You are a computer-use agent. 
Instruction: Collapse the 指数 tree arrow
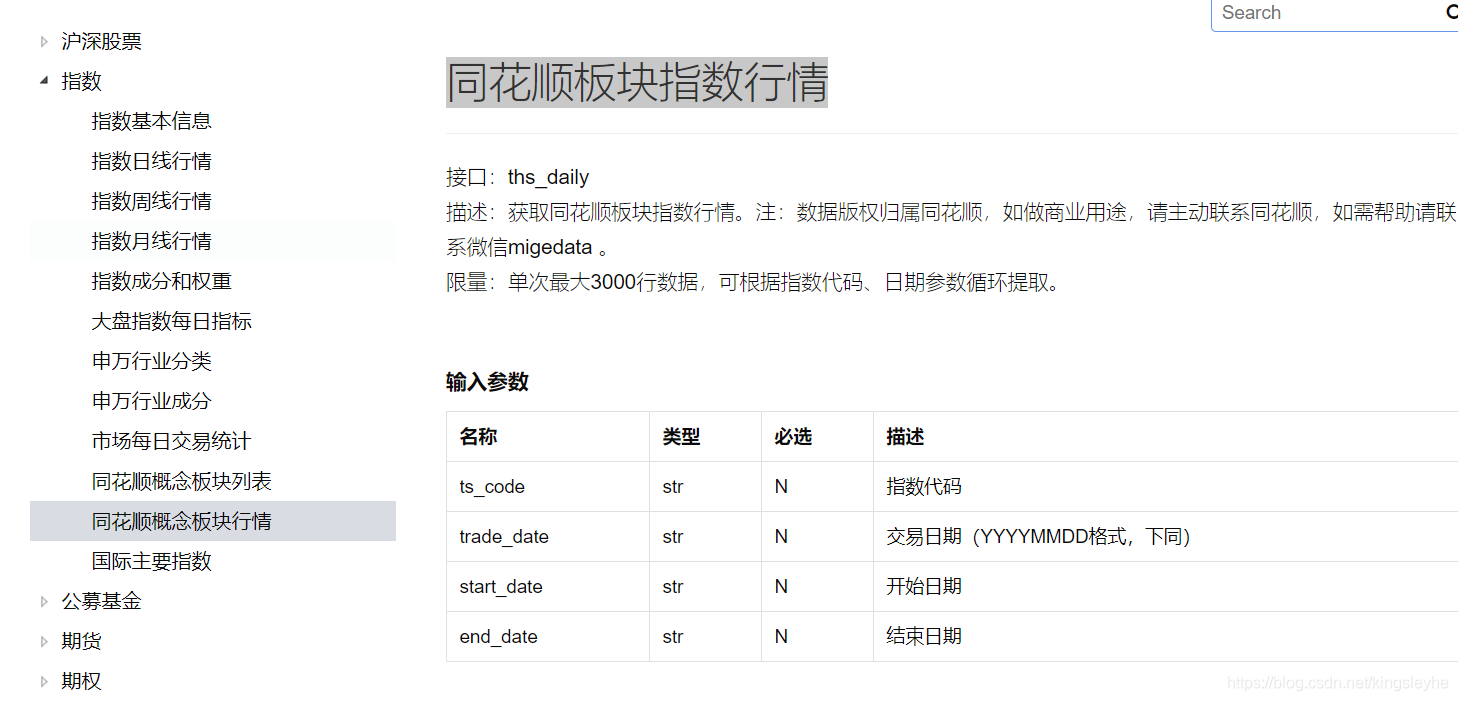coord(44,81)
